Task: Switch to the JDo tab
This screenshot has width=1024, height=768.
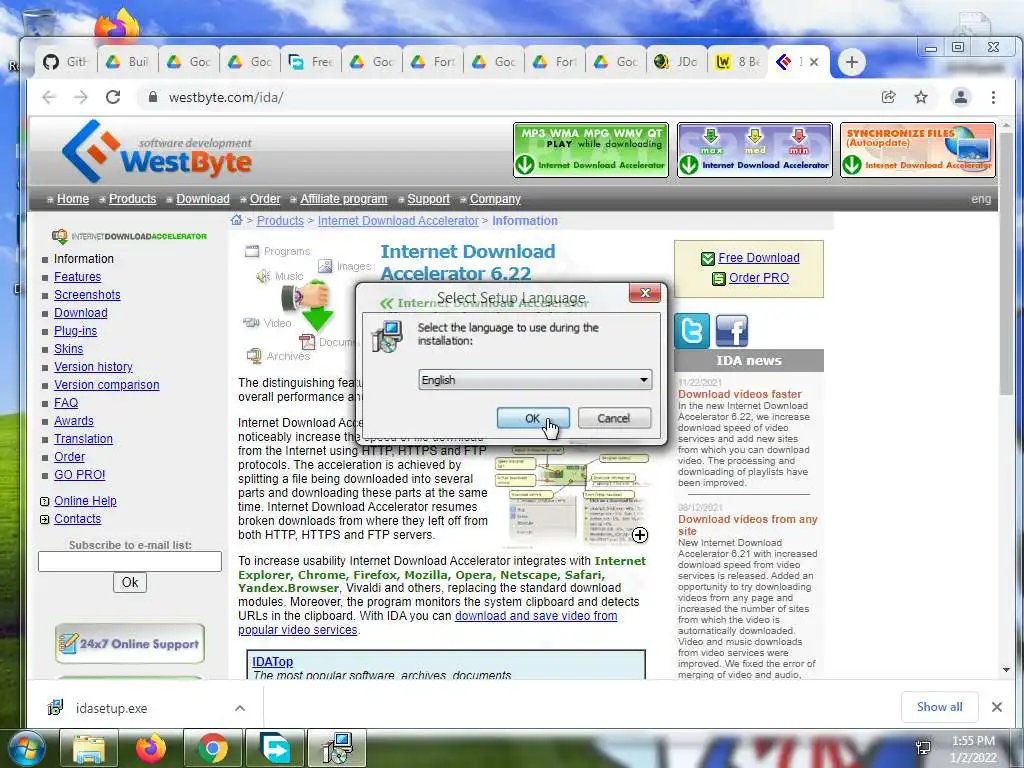Action: (x=676, y=62)
